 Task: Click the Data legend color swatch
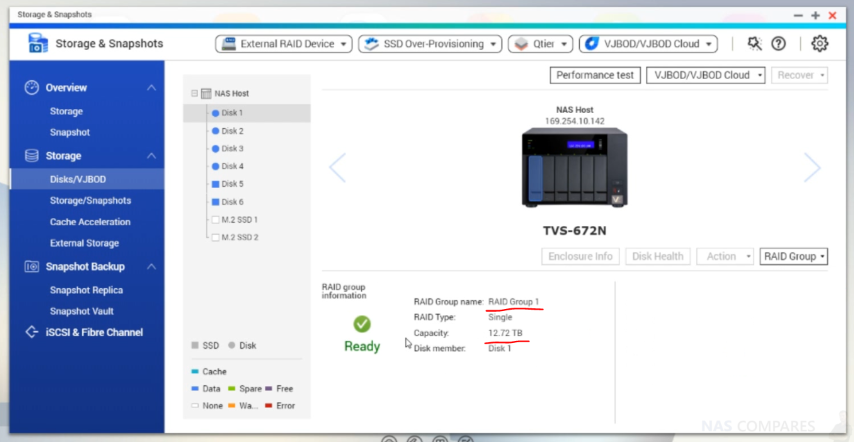coord(195,389)
